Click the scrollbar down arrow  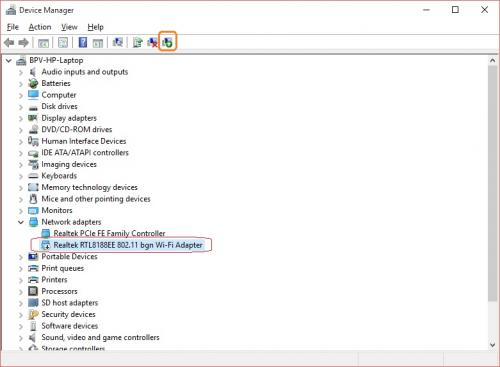tap(492, 345)
